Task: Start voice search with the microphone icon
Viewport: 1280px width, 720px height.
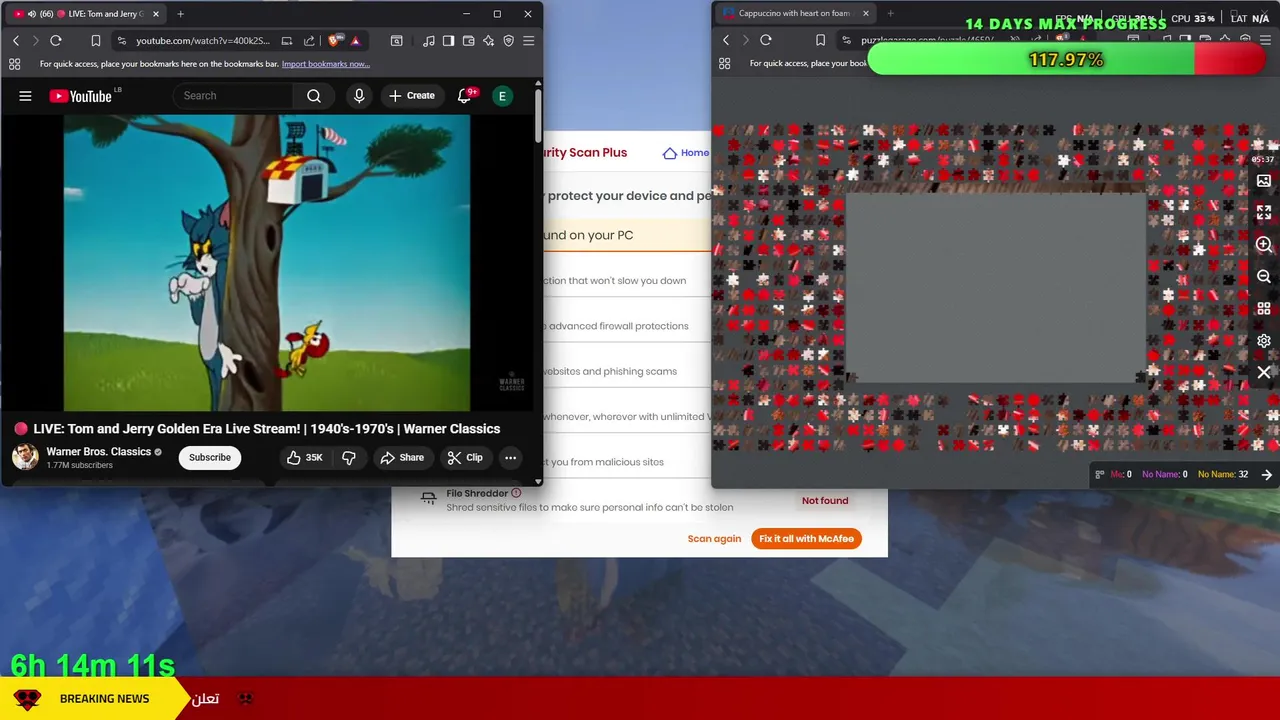Action: pos(359,96)
